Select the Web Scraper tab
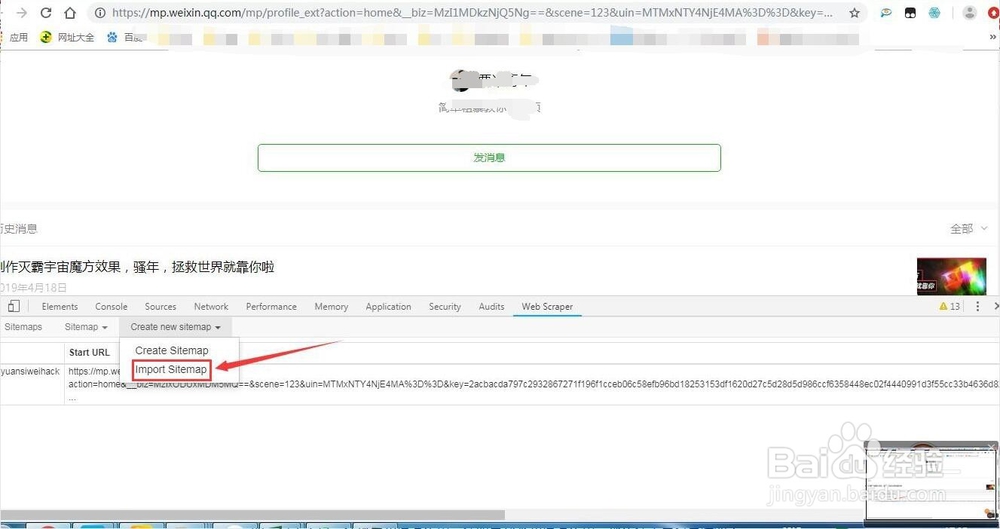This screenshot has width=1000, height=529. [x=547, y=306]
